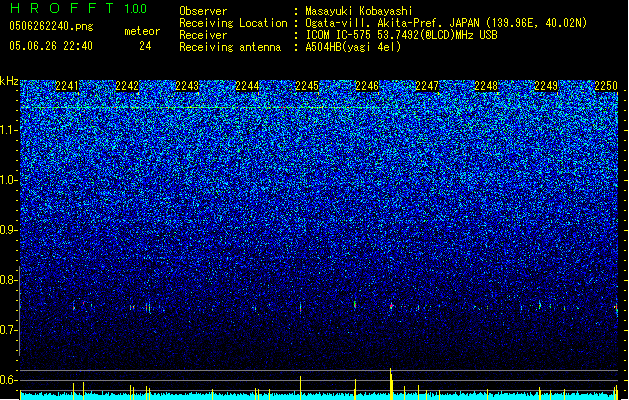This screenshot has width=629, height=400.
Task: Click the 'Receiving antenna' field label
Action: tap(230, 47)
